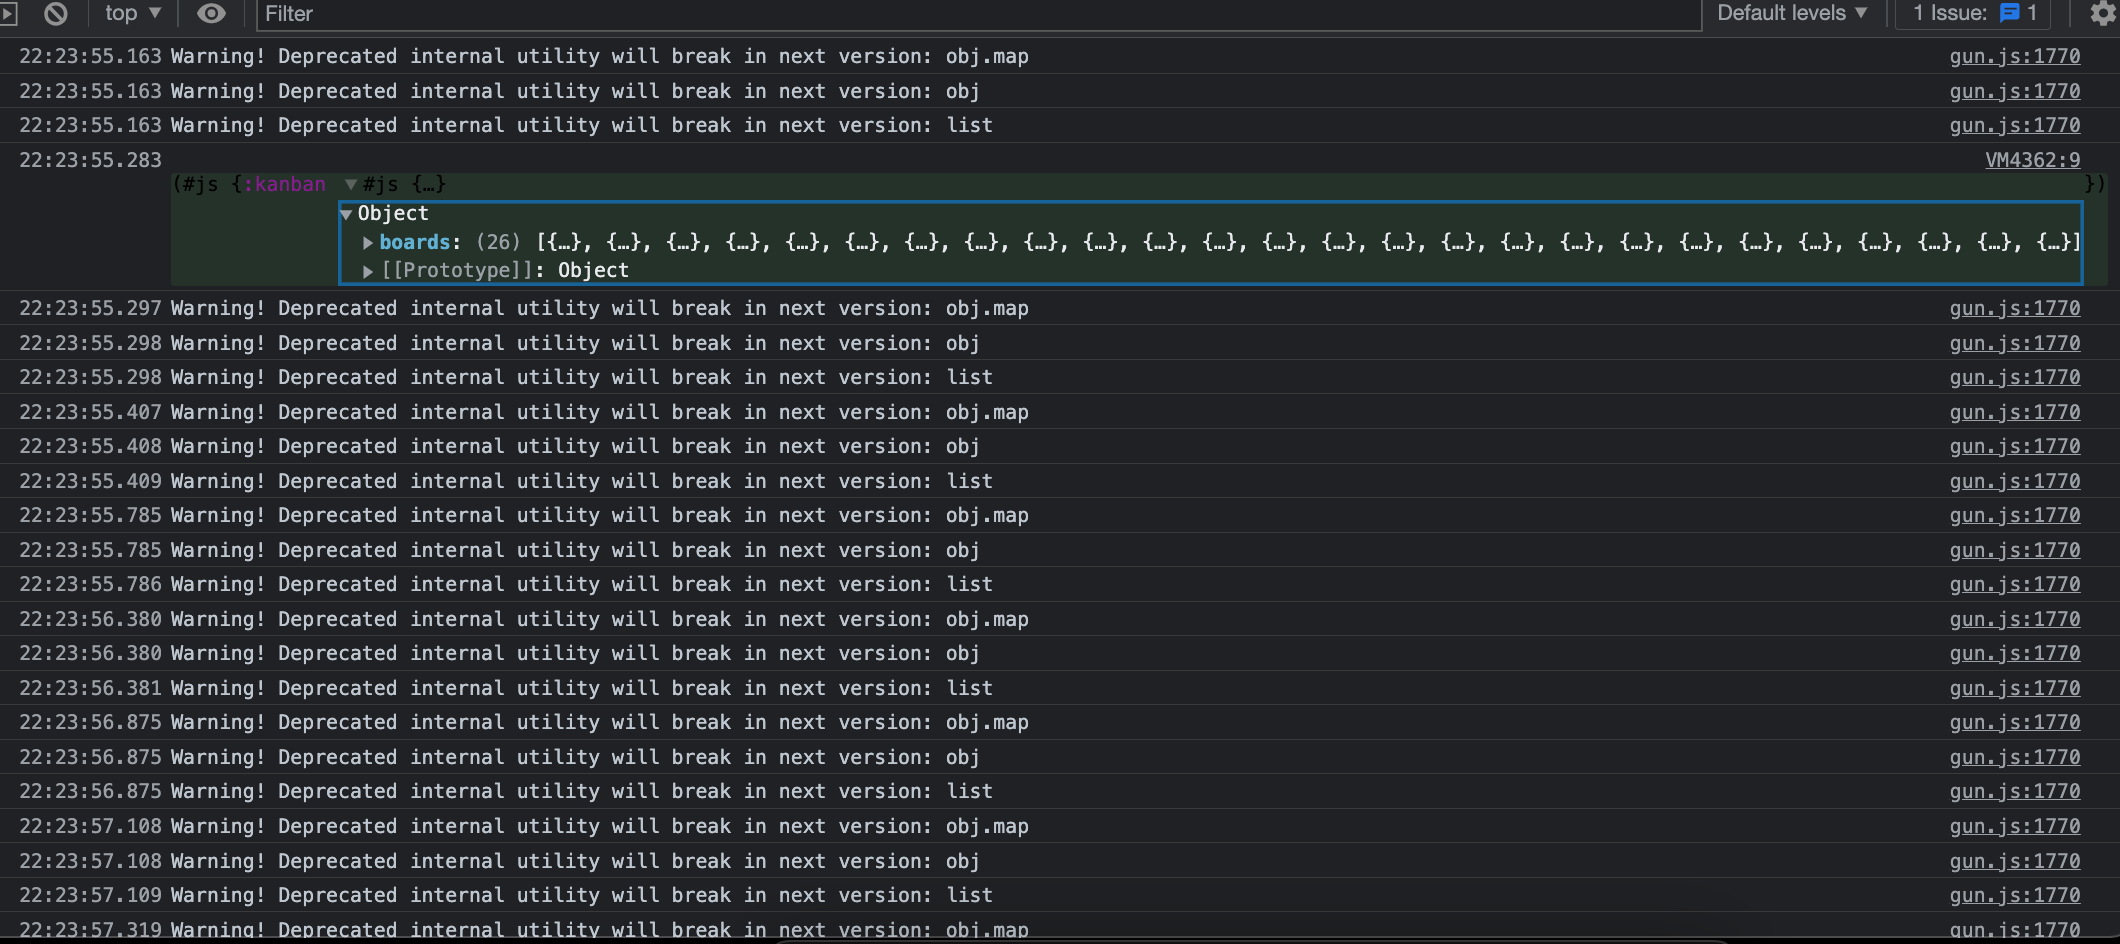Select the 22:23:55.283 logged object row
The image size is (2120, 944).
tap(90, 159)
